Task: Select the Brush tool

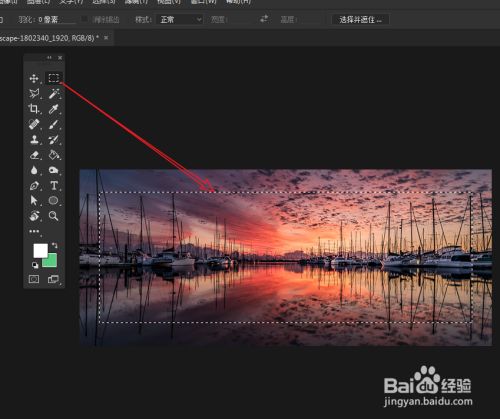Action: pos(53,124)
